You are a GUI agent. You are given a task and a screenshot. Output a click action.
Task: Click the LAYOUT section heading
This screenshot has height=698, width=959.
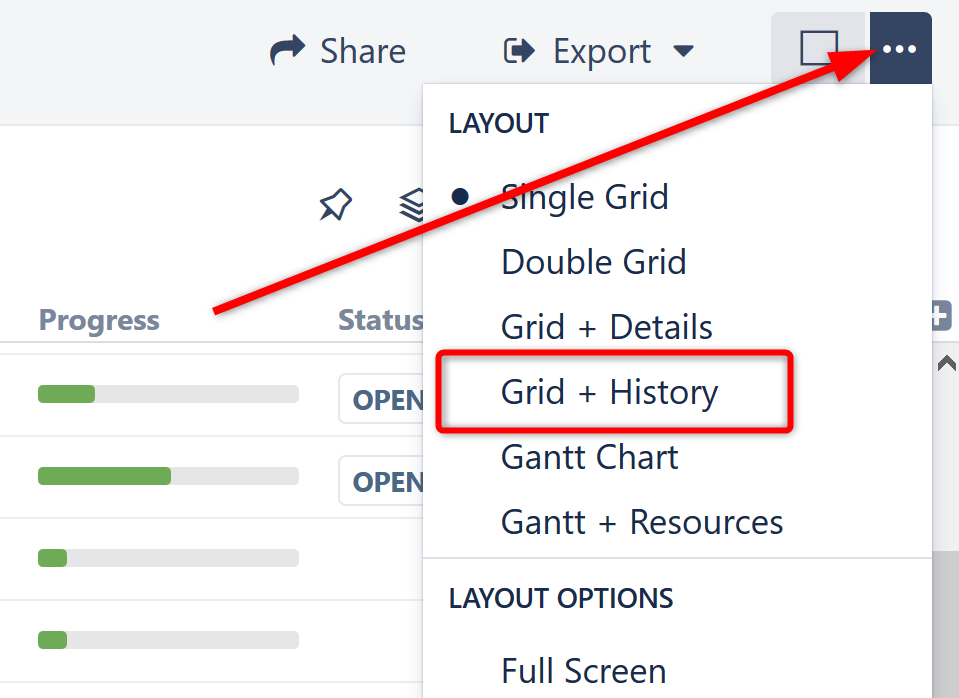coord(498,124)
